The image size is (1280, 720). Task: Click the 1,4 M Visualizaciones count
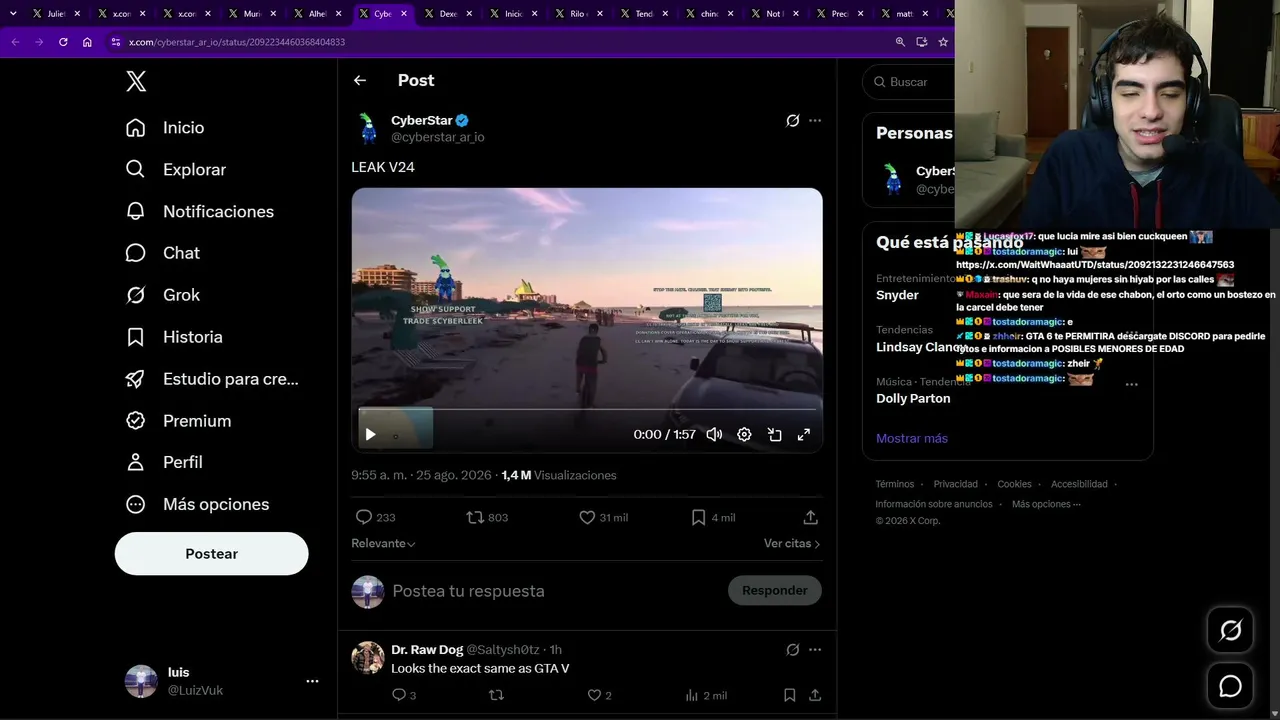[559, 475]
